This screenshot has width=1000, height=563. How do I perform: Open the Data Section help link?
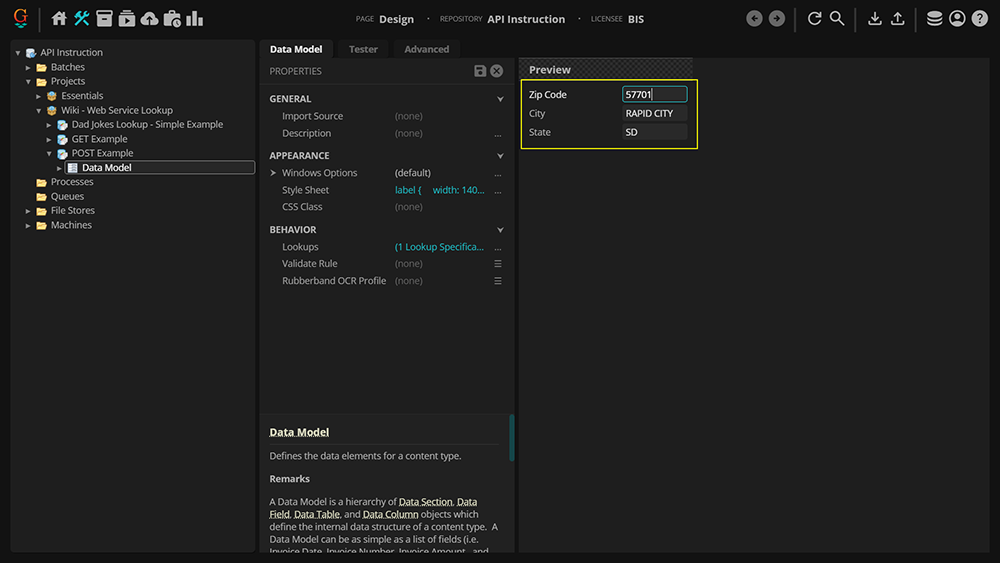pos(425,501)
